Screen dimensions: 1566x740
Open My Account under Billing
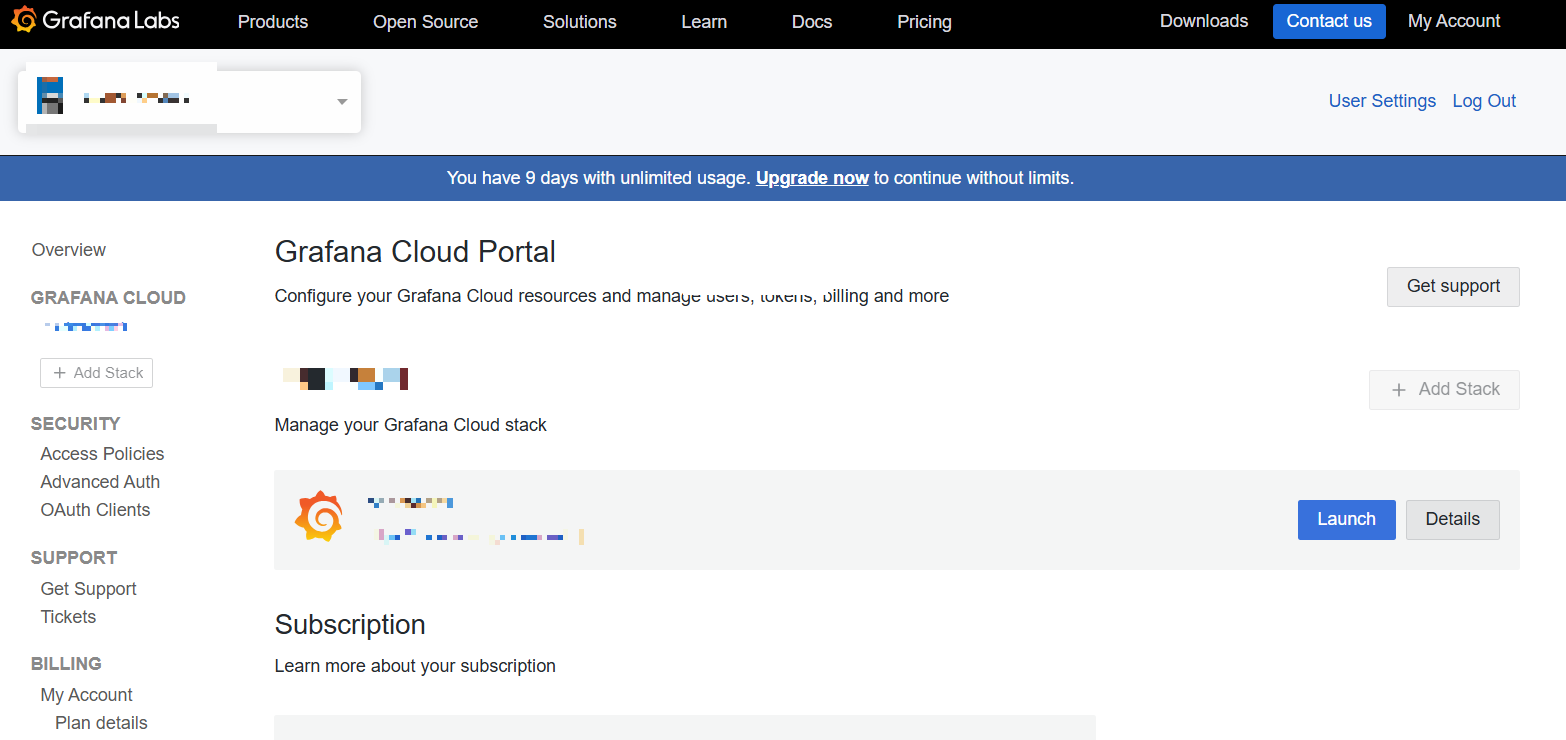pos(86,695)
